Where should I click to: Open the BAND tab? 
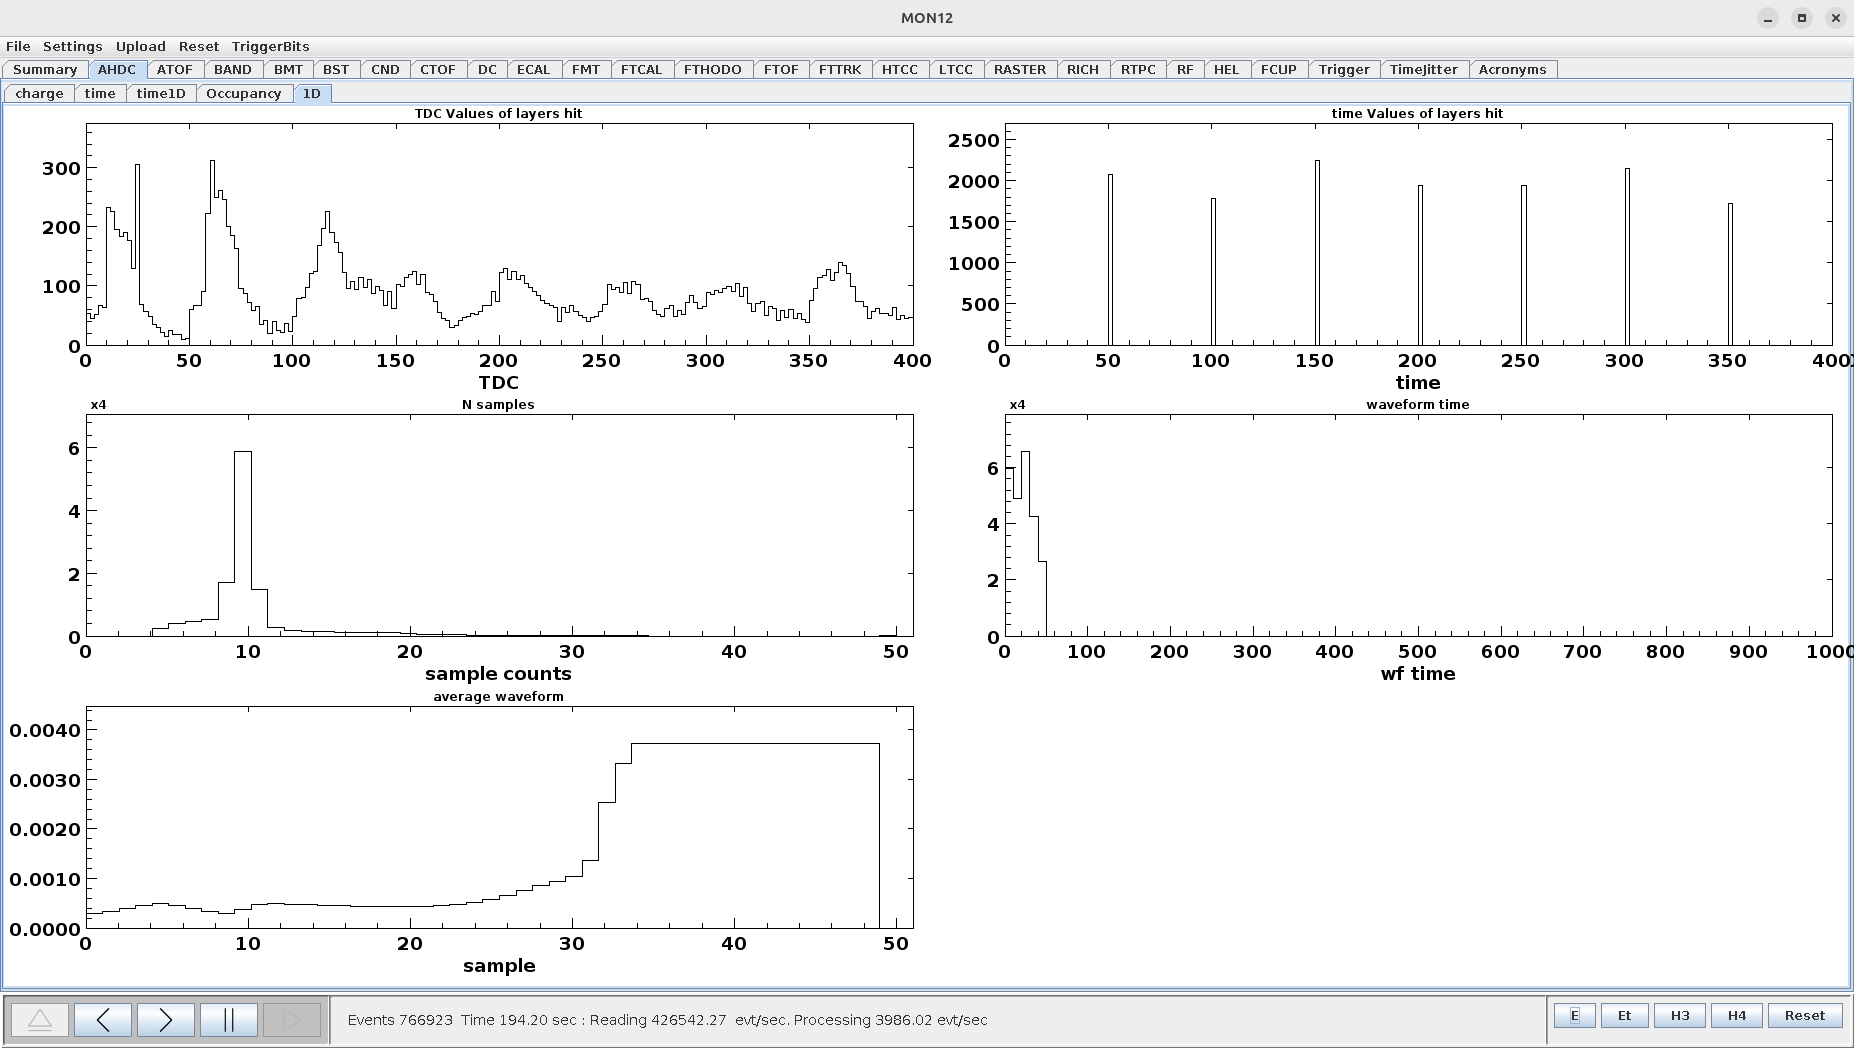coord(233,69)
